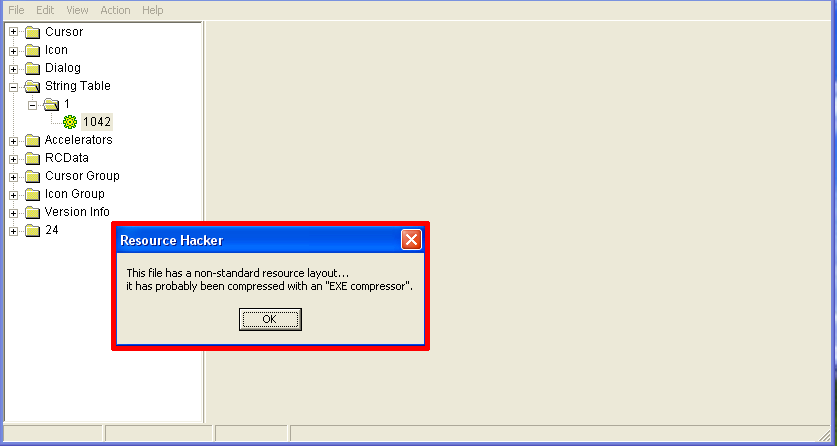Close the Resource Hacker message dialog
The image size is (837, 446).
tap(411, 240)
